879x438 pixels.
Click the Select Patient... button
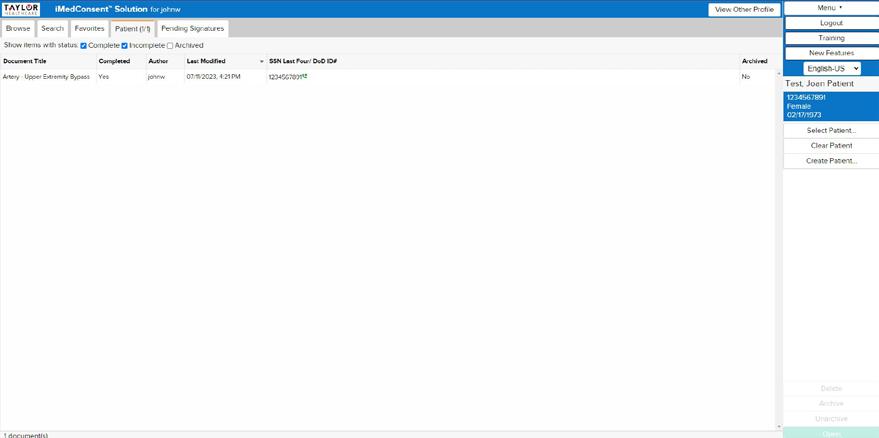coord(831,130)
